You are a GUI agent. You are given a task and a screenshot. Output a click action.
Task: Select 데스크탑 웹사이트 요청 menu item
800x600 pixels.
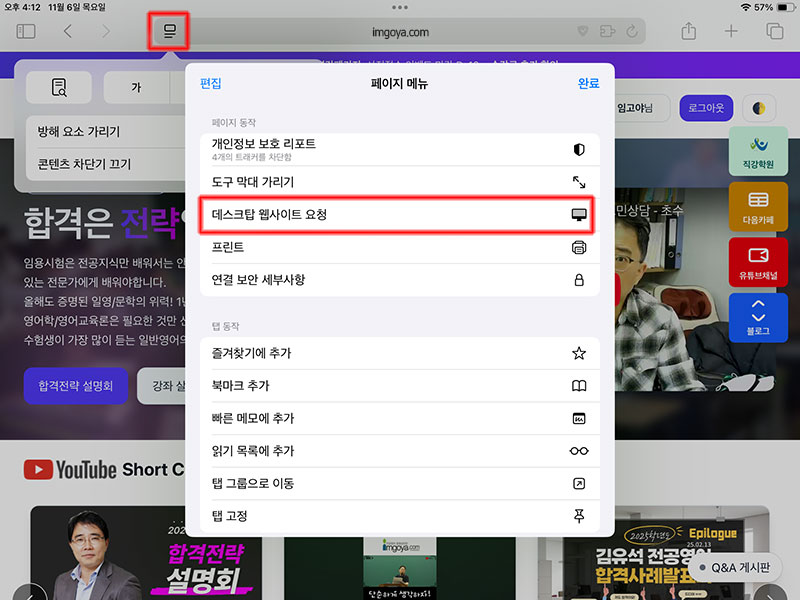point(397,215)
